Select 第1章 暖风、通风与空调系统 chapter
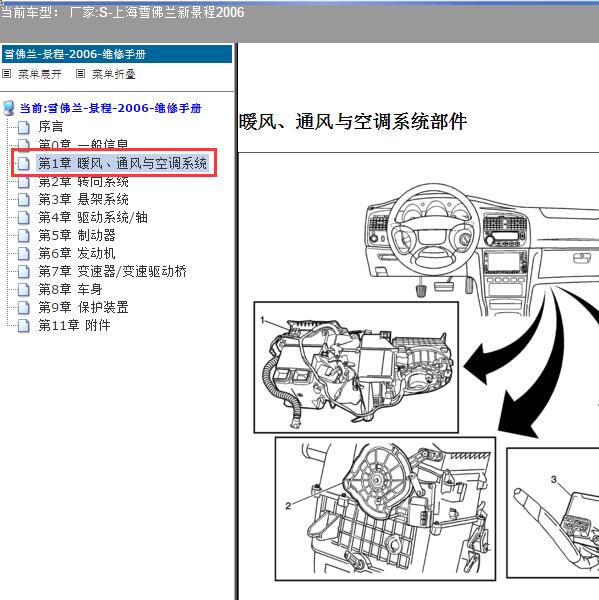The height and width of the screenshot is (600, 599). 122,163
